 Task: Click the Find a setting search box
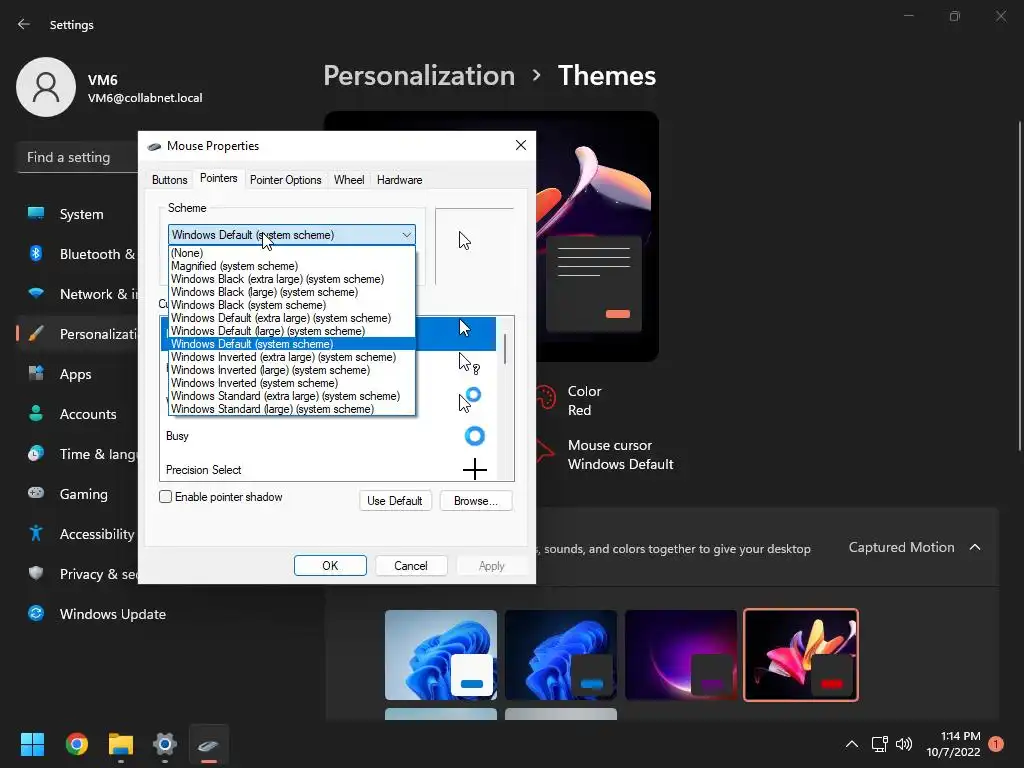(77, 157)
